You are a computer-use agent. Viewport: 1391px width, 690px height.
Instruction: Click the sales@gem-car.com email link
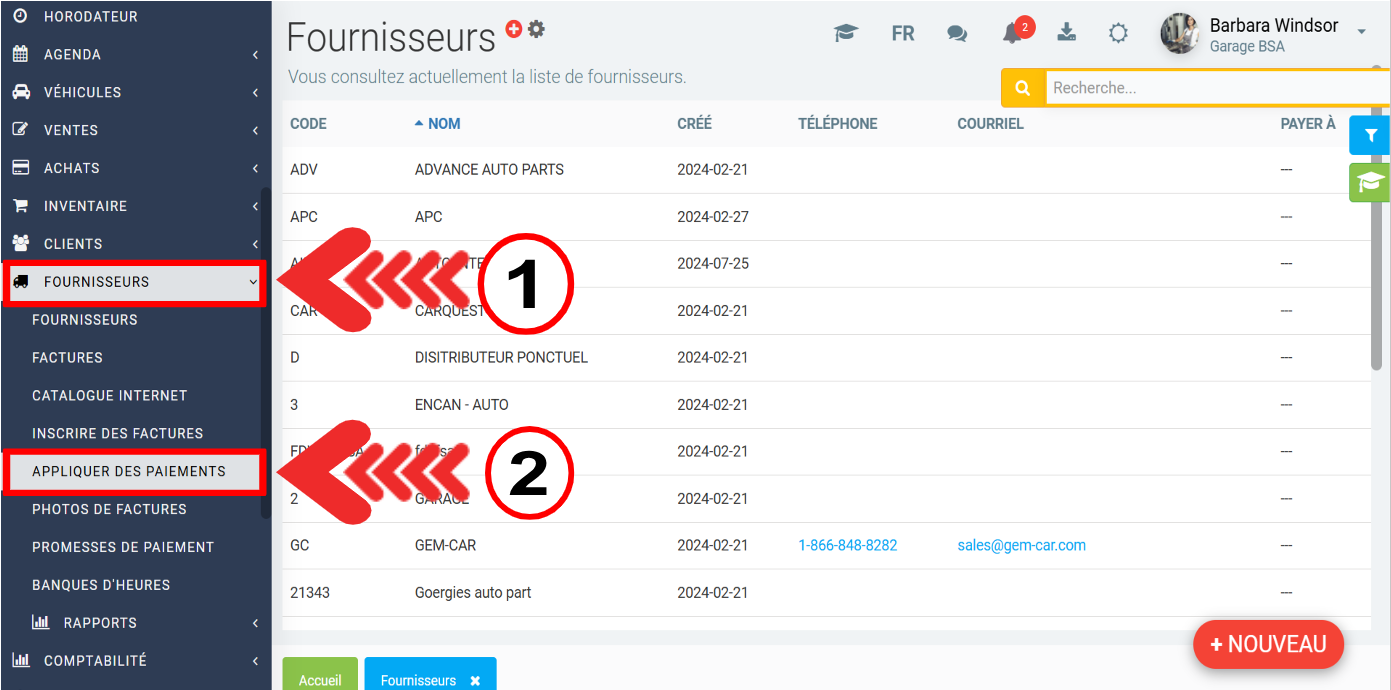point(1021,545)
